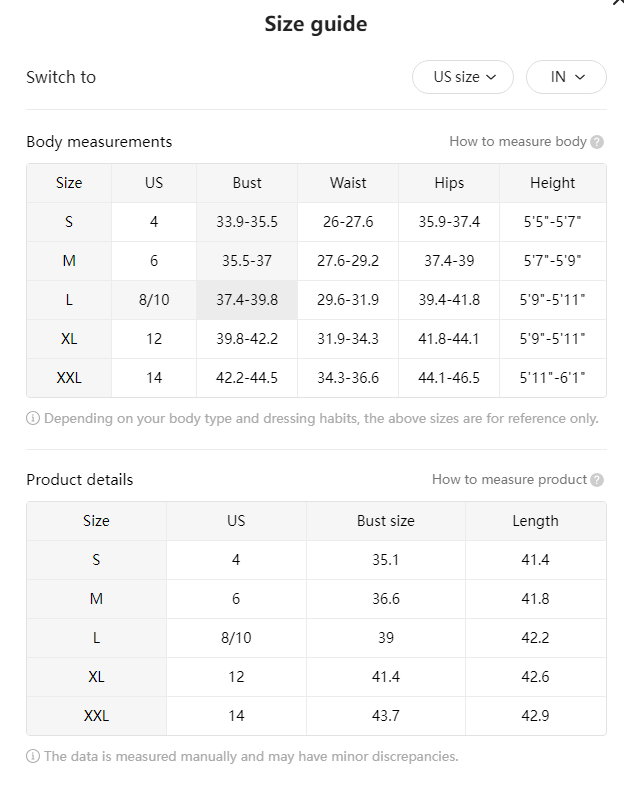Close the Size guide dialog
Screen dimensions: 624x797
point(618,3)
